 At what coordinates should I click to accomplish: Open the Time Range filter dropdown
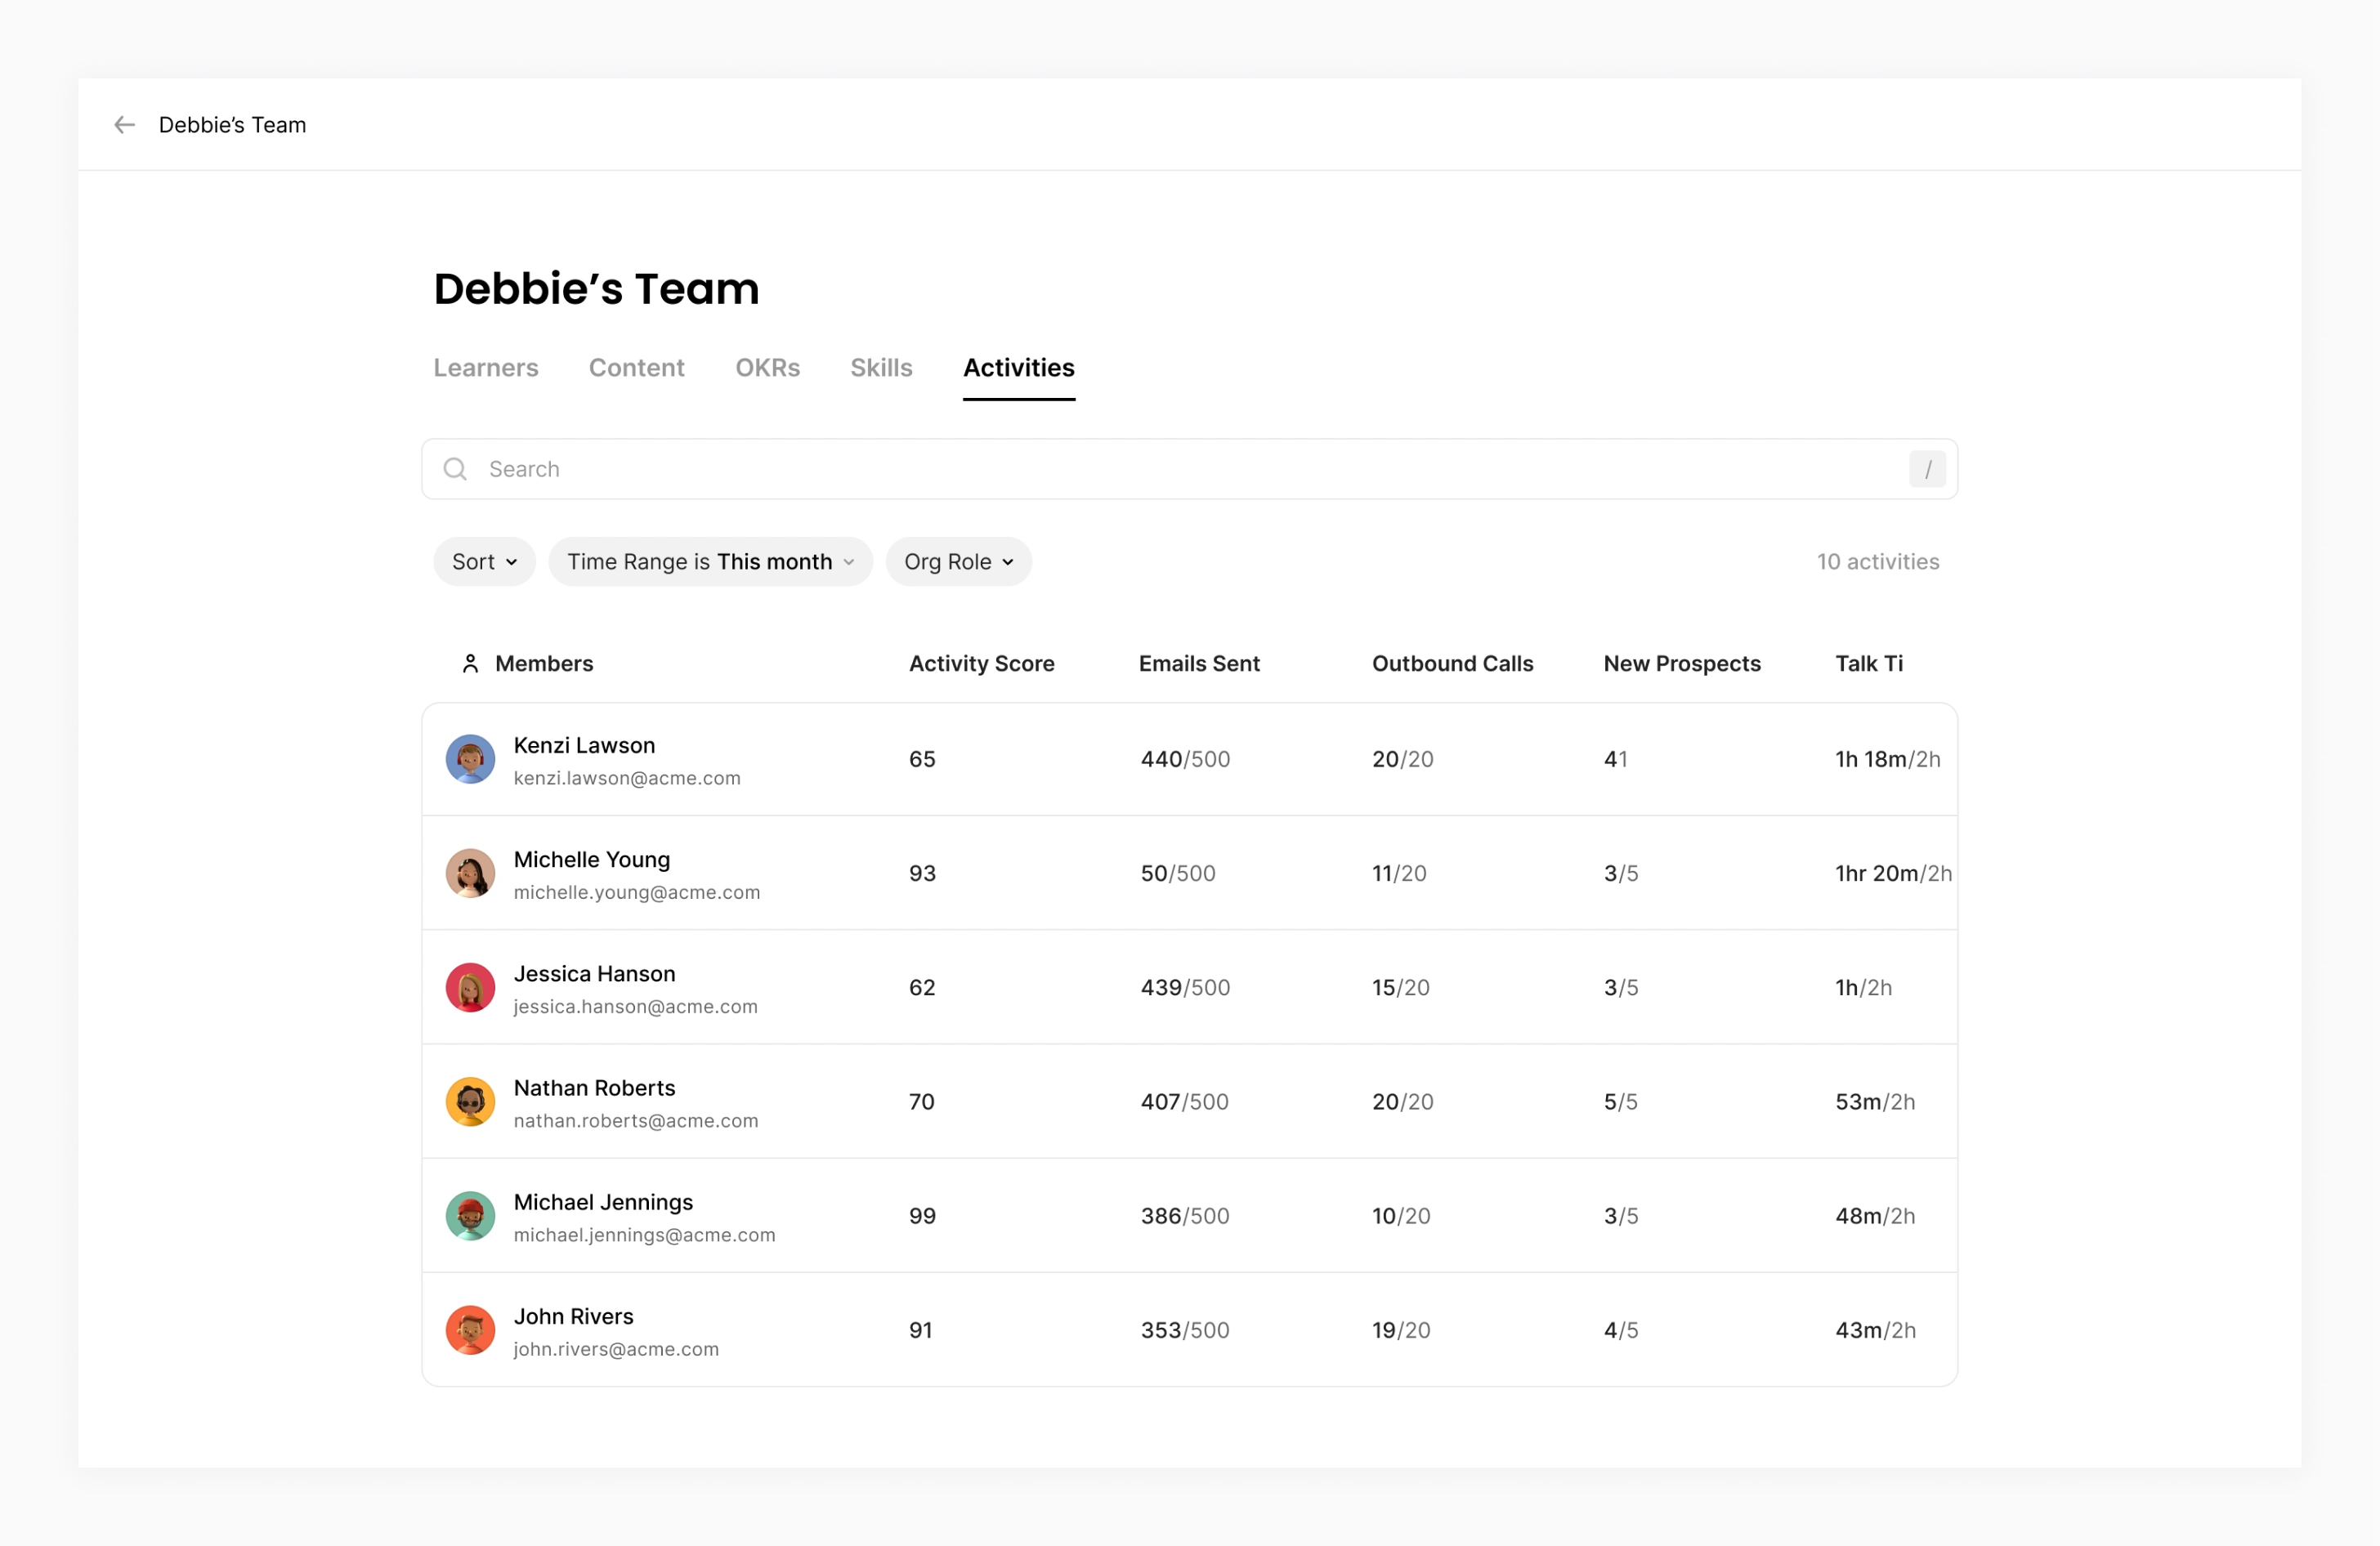click(710, 562)
